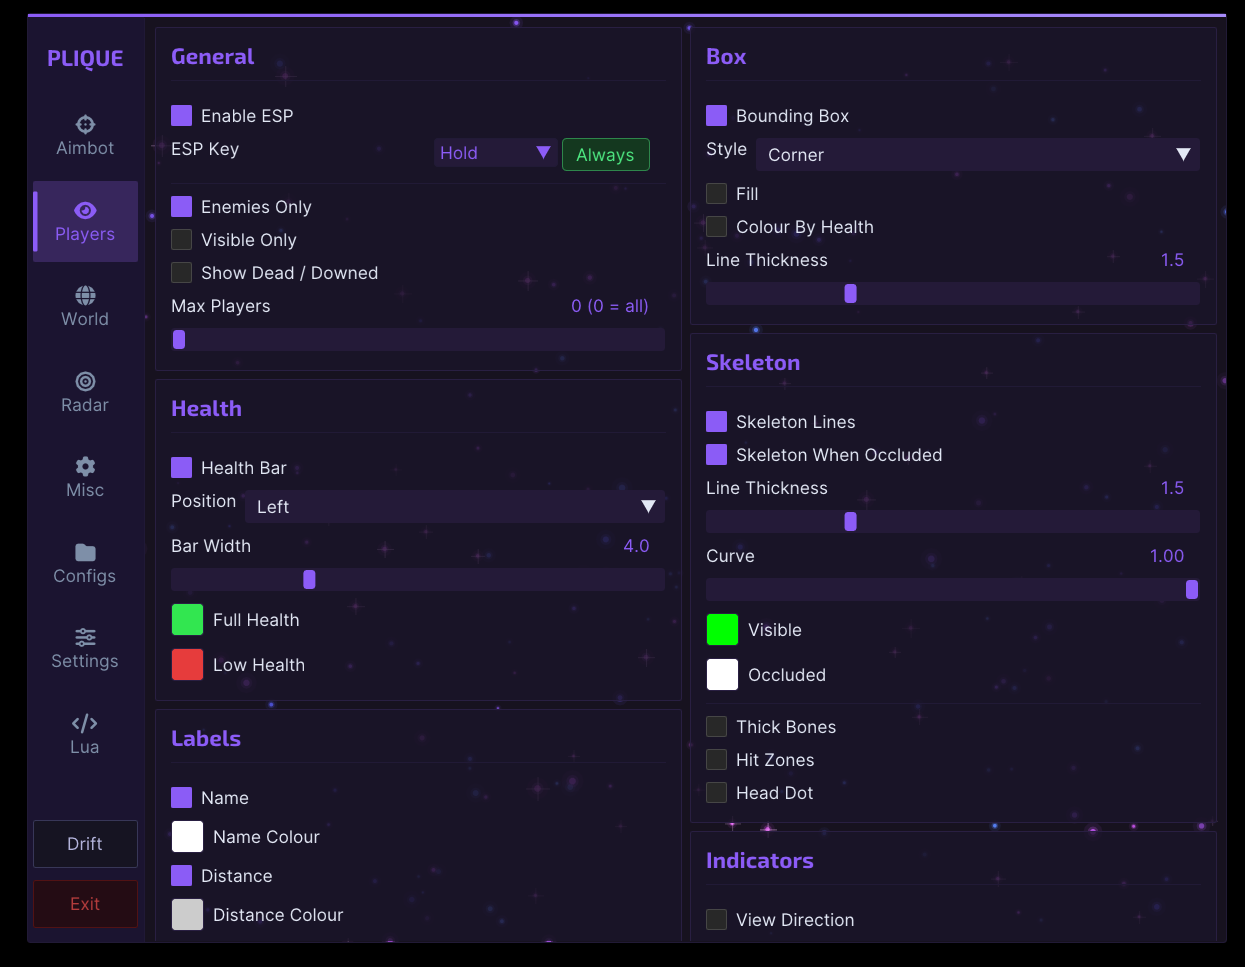The width and height of the screenshot is (1245, 967).
Task: Click the Drift button
Action: click(x=85, y=844)
